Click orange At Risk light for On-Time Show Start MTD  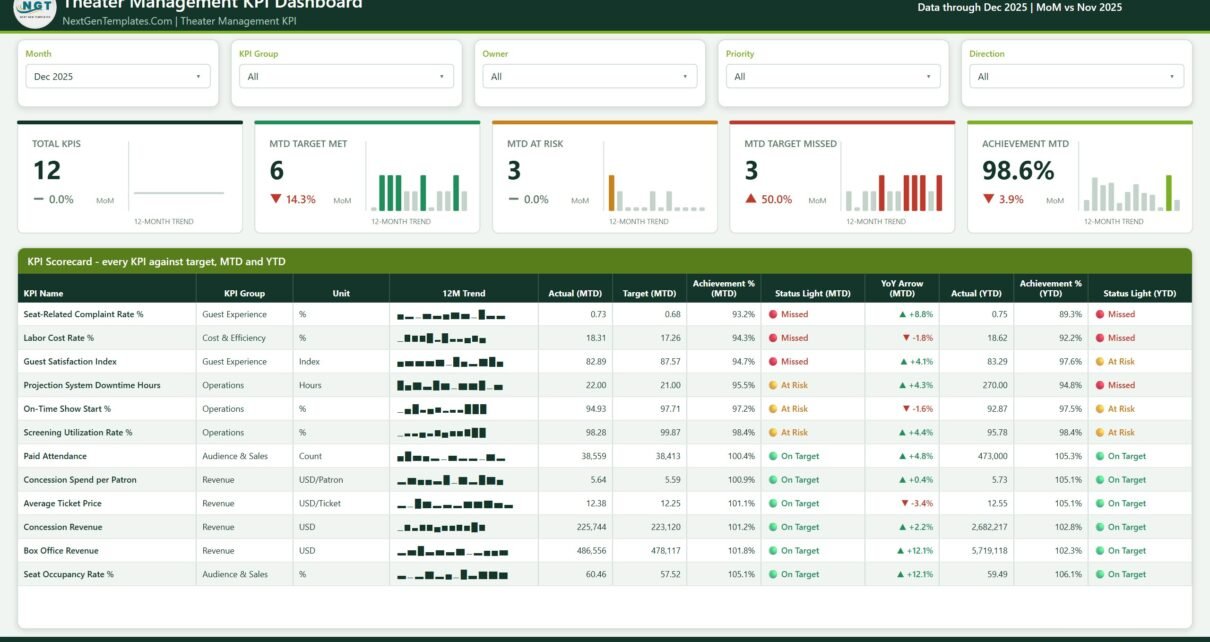click(x=772, y=409)
